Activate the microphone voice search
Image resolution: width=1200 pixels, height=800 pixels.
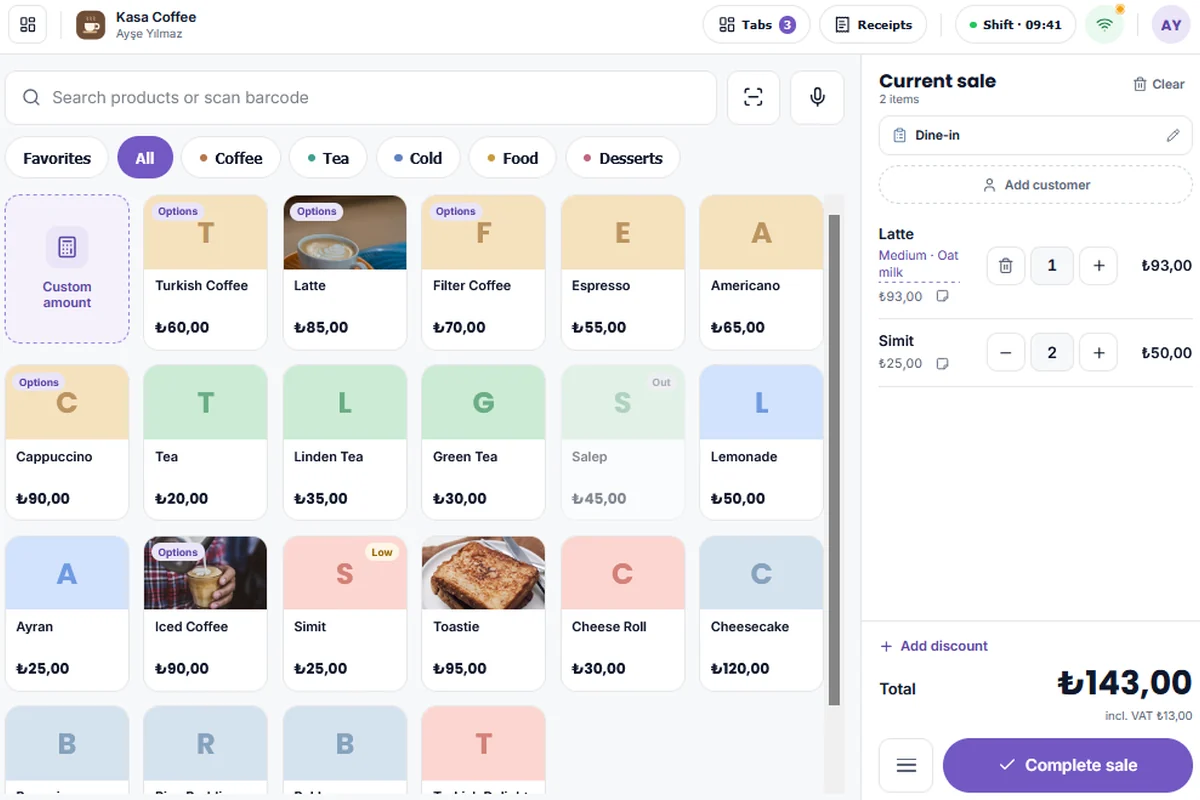tap(817, 97)
